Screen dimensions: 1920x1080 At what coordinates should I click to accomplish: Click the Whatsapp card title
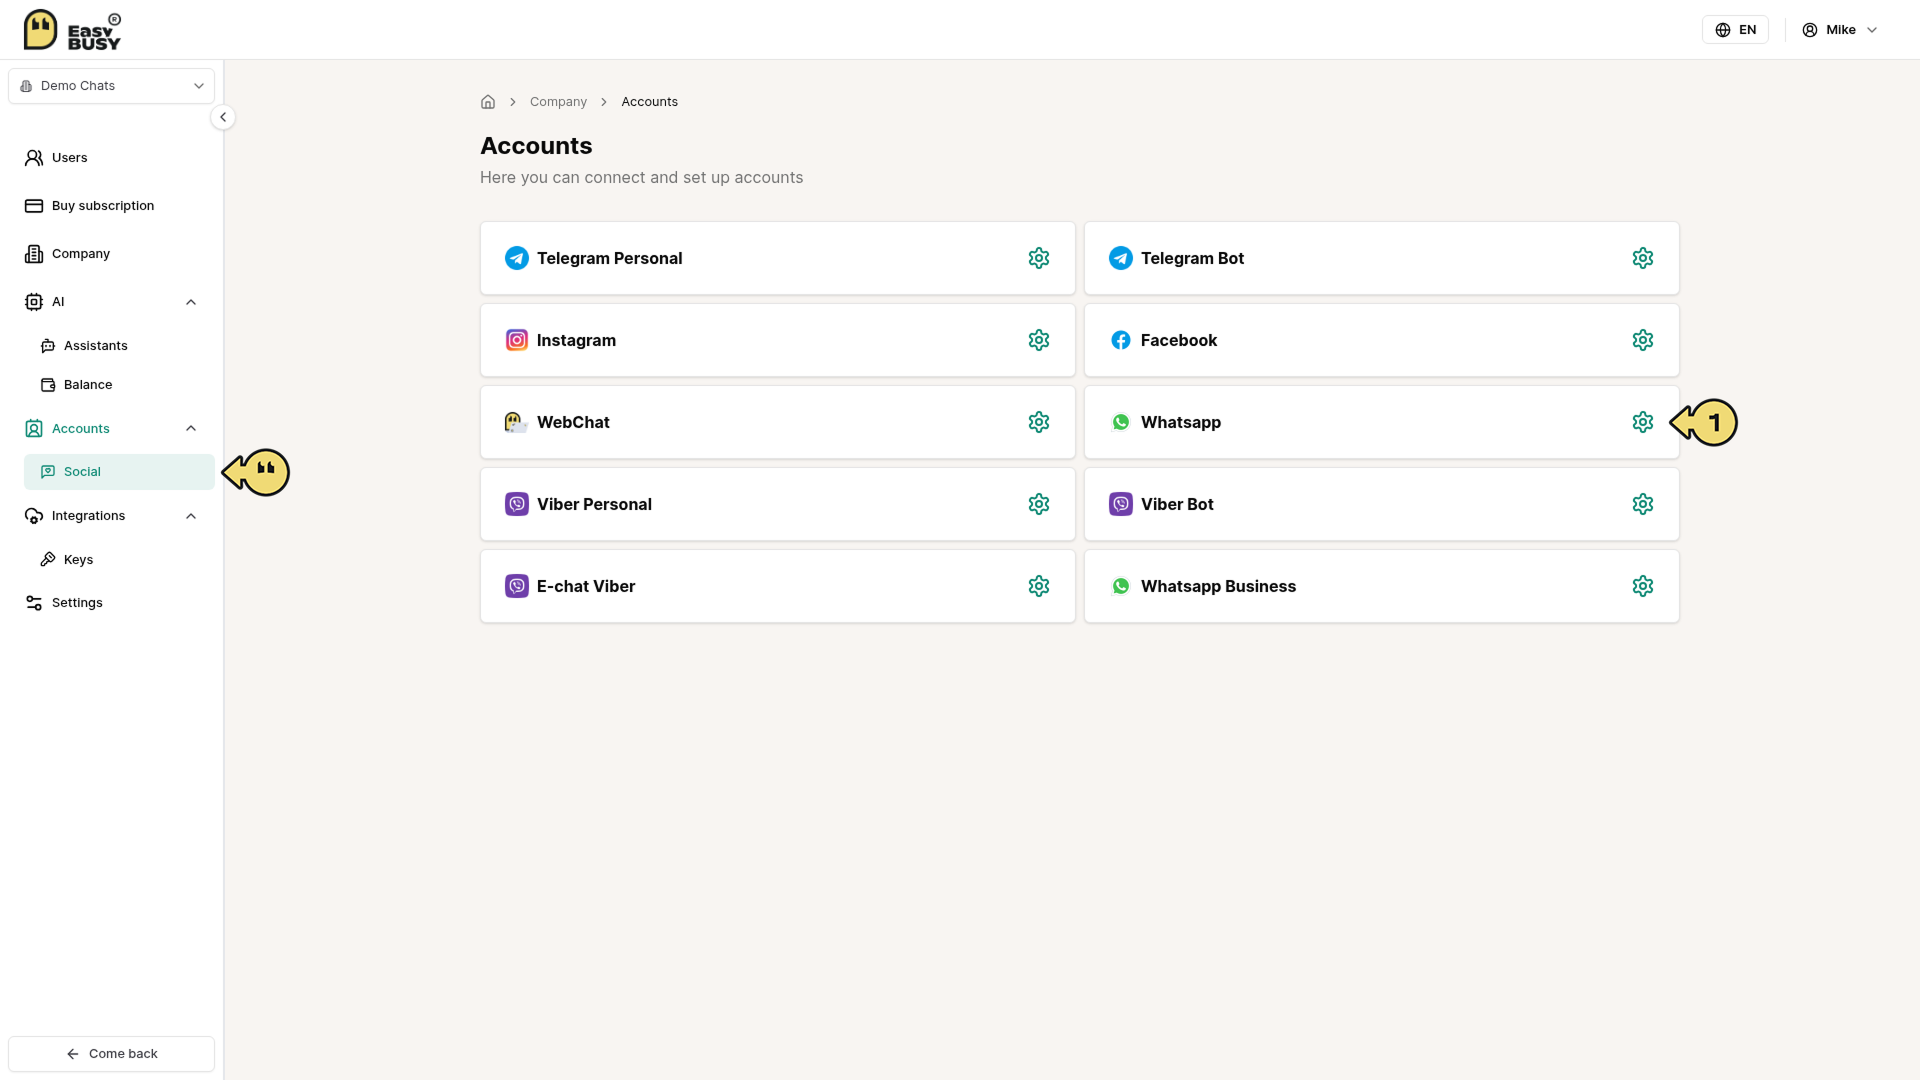(1181, 422)
